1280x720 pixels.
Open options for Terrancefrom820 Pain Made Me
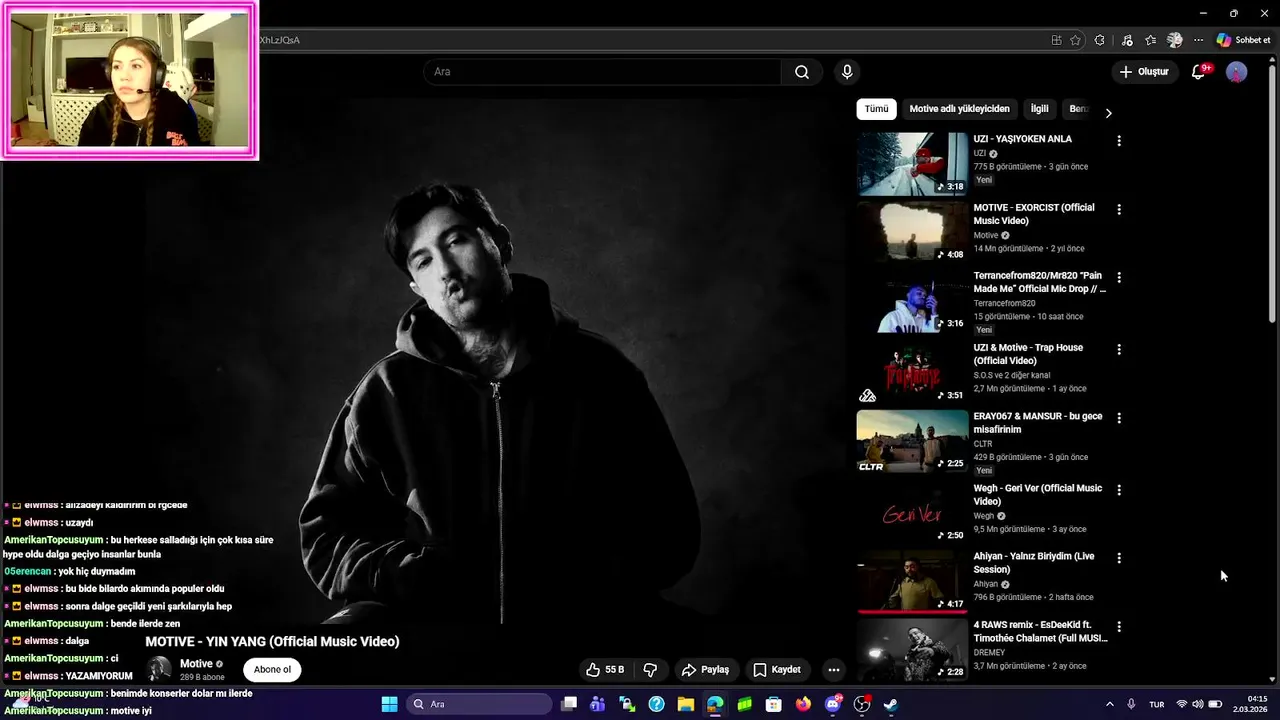[1119, 277]
